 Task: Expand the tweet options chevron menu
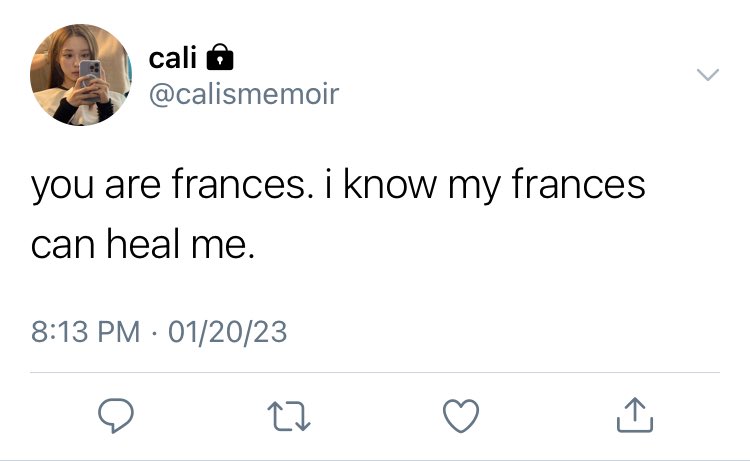[707, 75]
